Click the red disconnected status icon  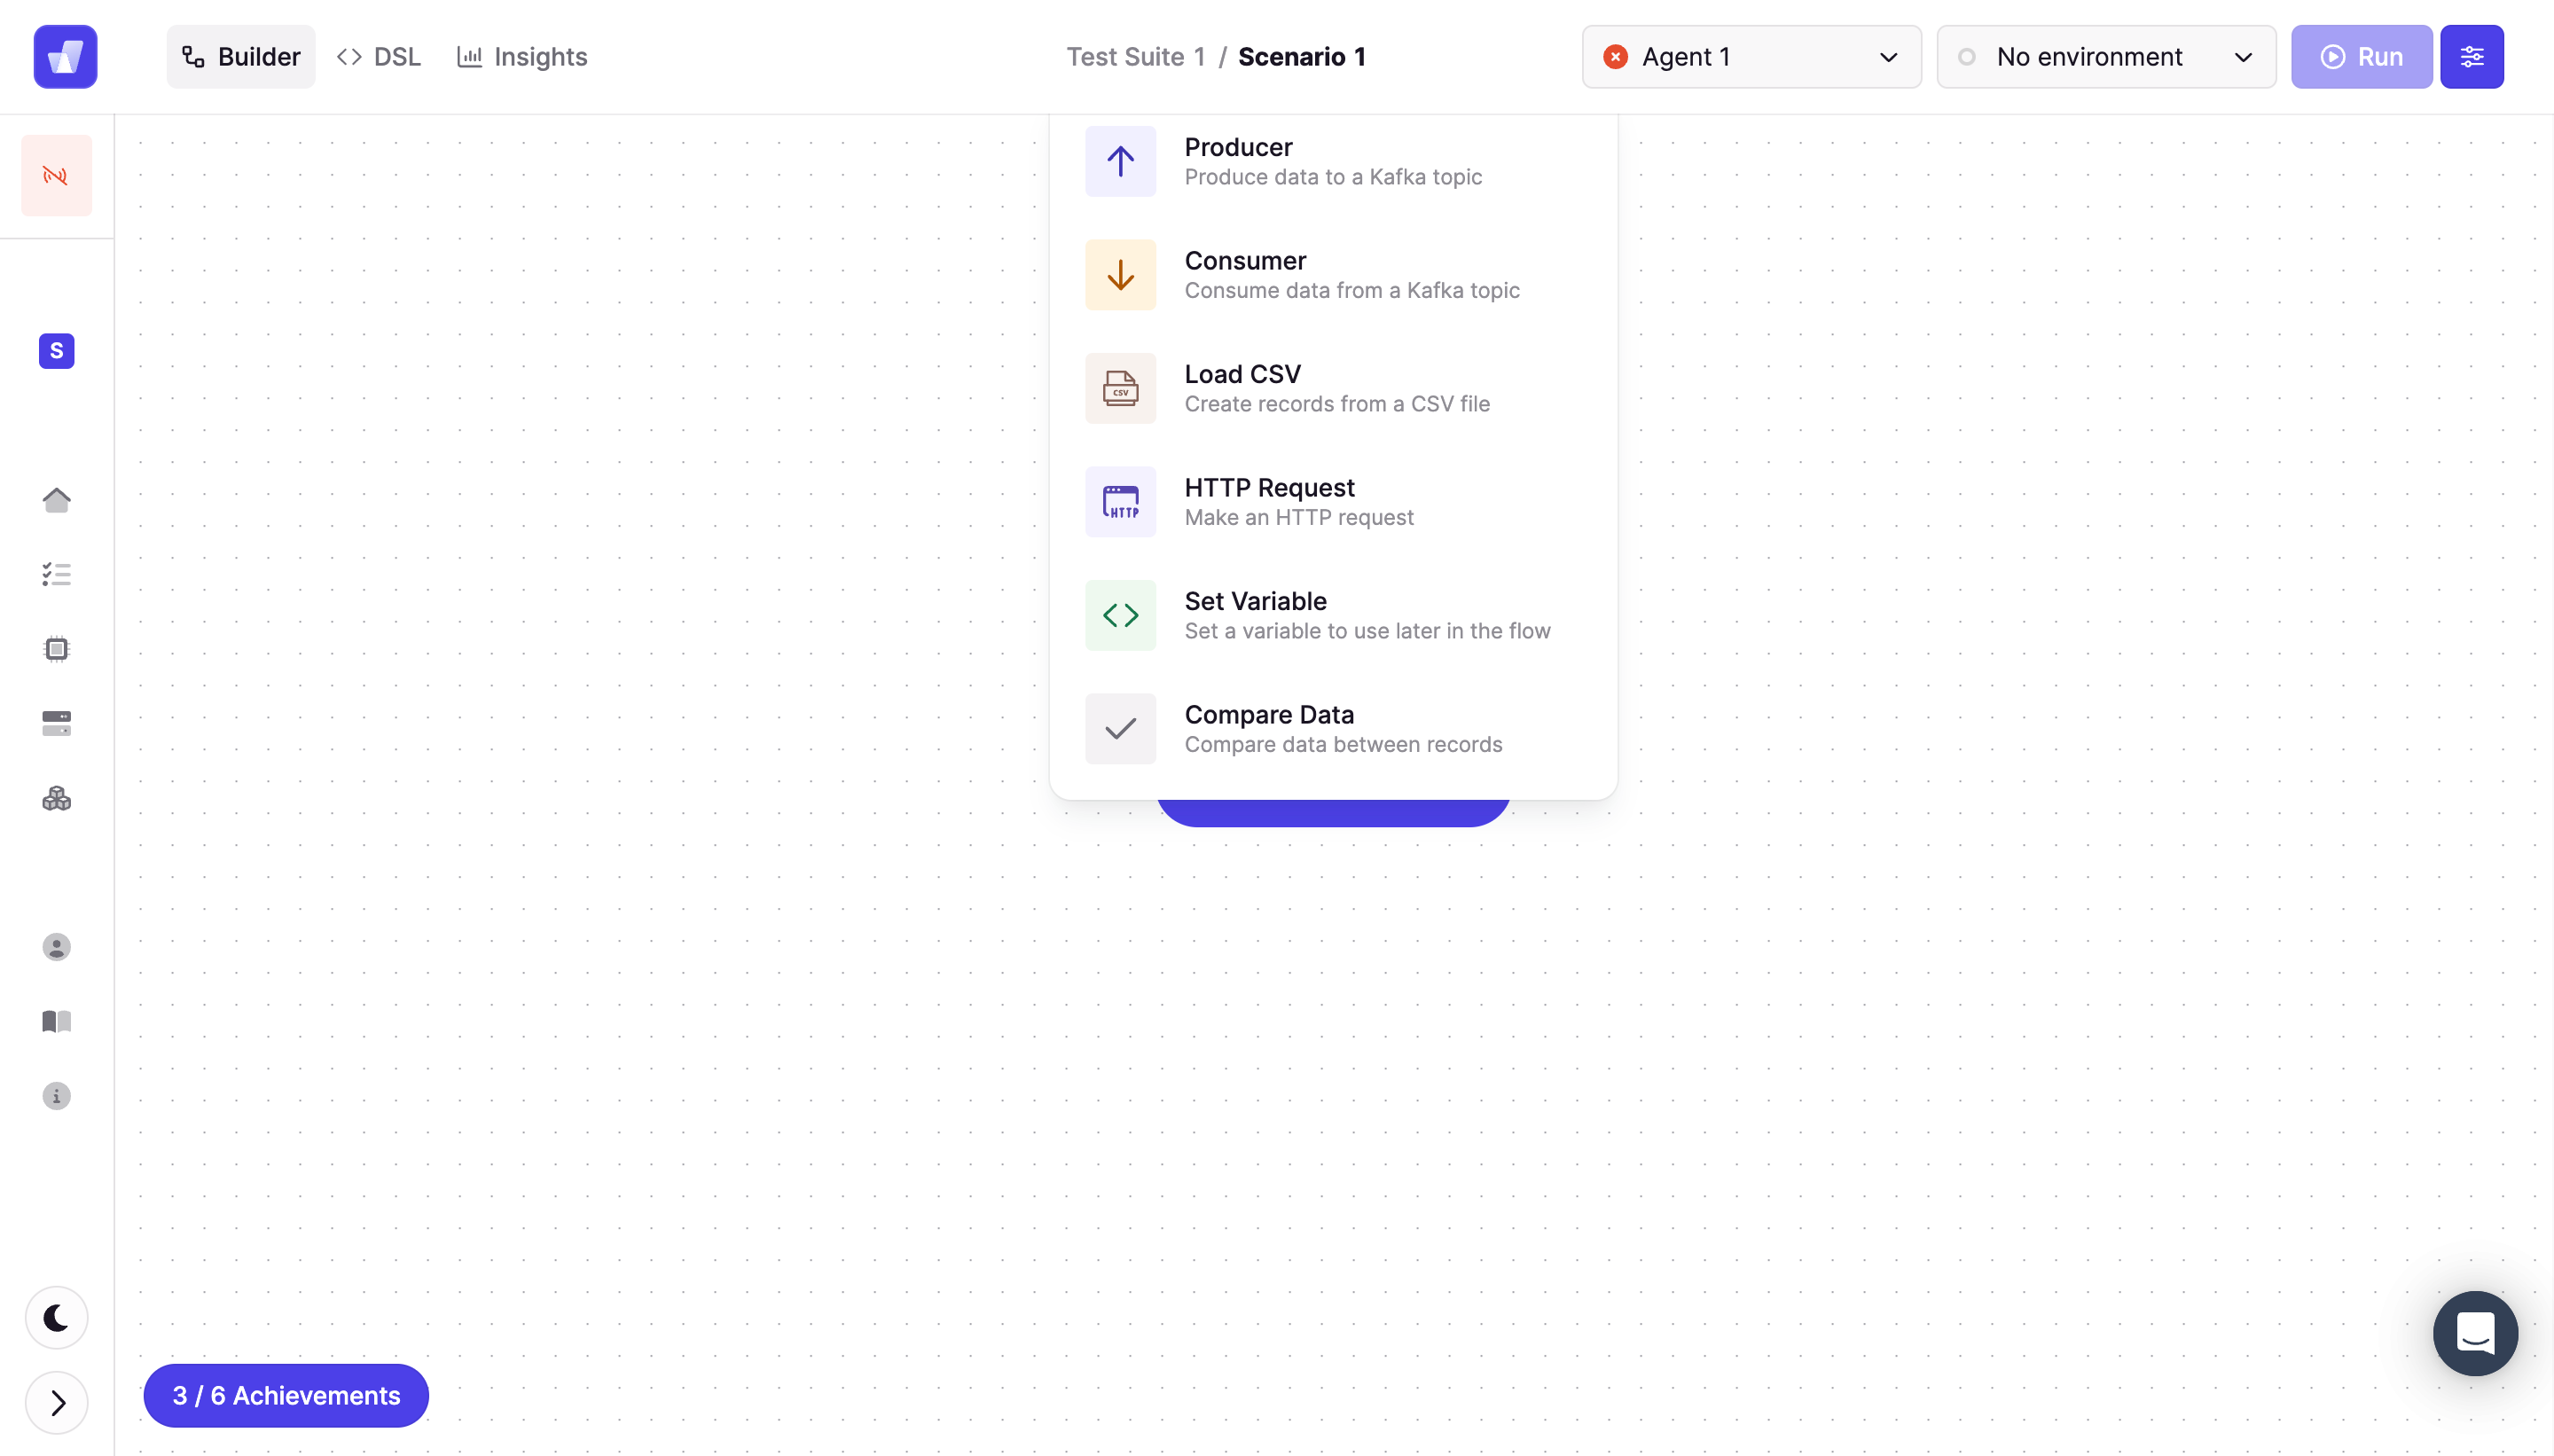(x=56, y=176)
